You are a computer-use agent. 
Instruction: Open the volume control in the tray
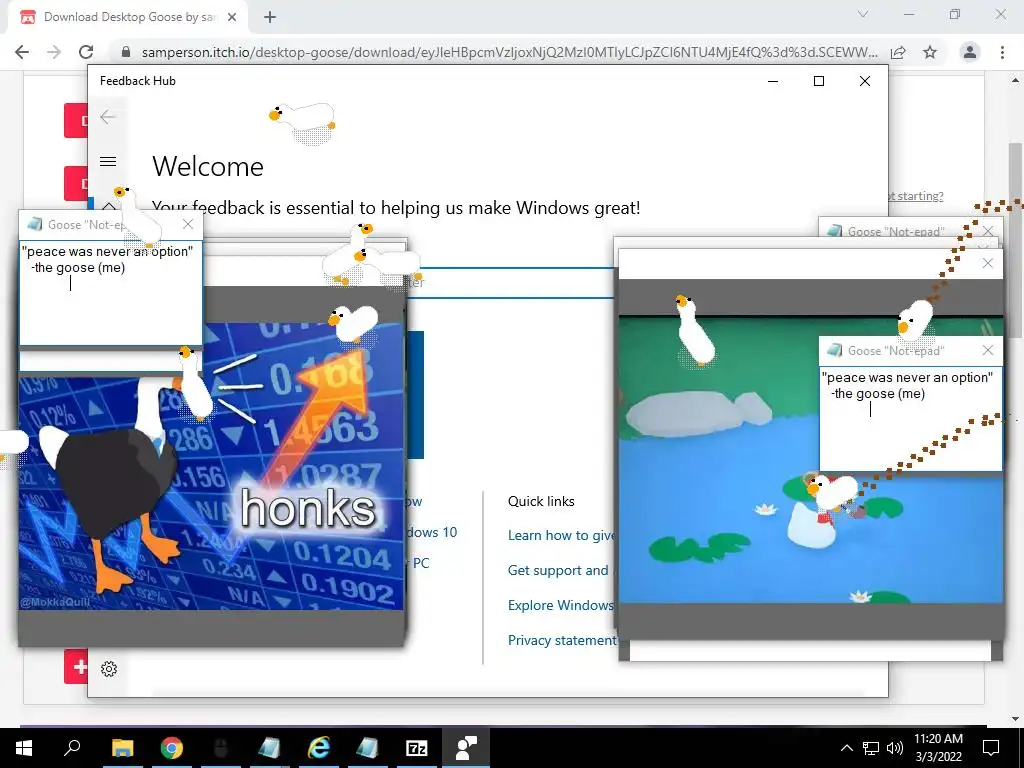tap(895, 748)
